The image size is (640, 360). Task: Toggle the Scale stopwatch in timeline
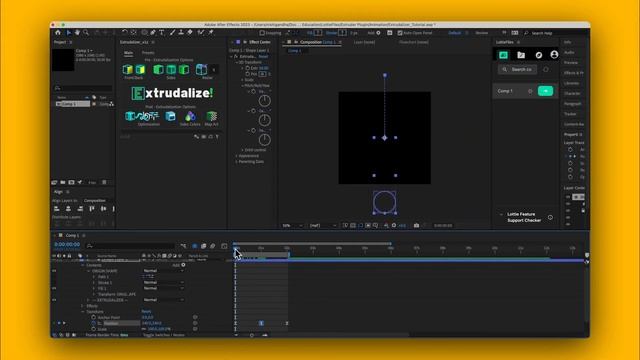click(93, 329)
